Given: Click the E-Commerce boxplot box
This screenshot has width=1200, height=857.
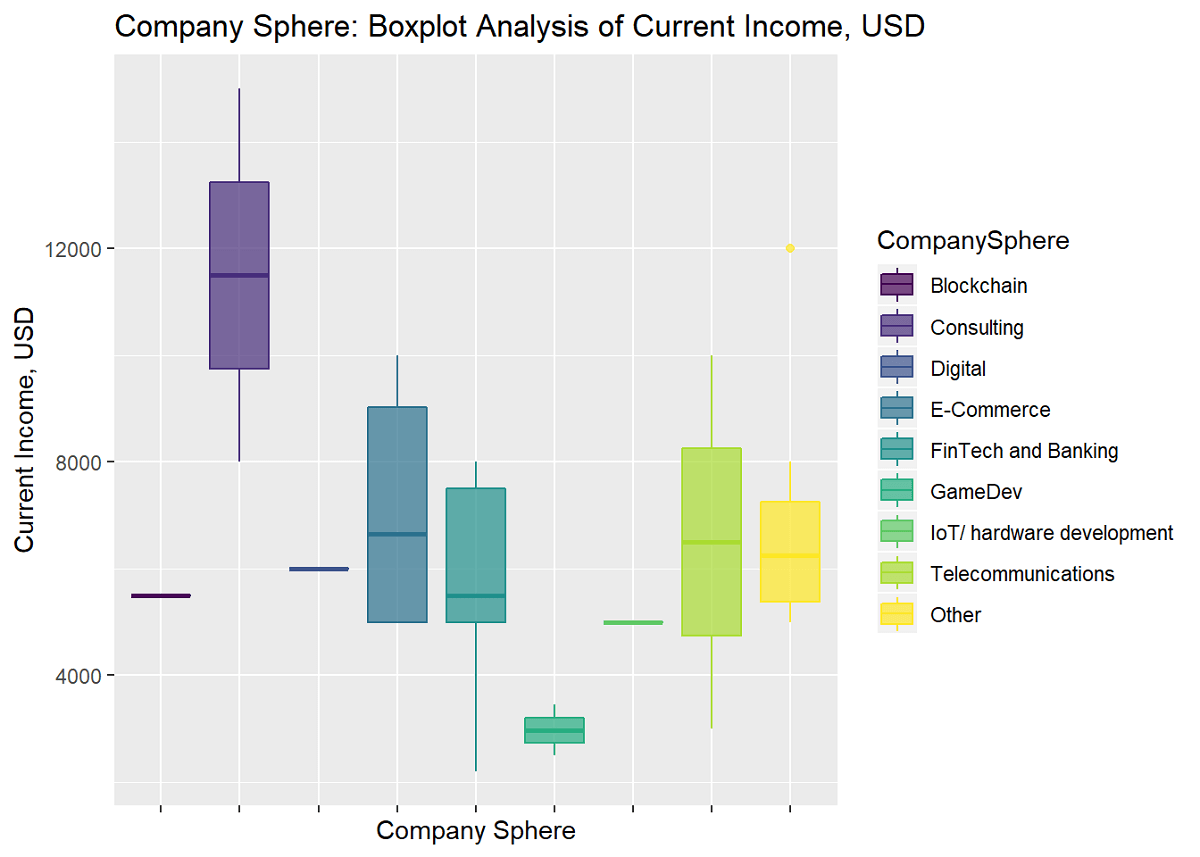Looking at the screenshot, I should click(x=397, y=514).
